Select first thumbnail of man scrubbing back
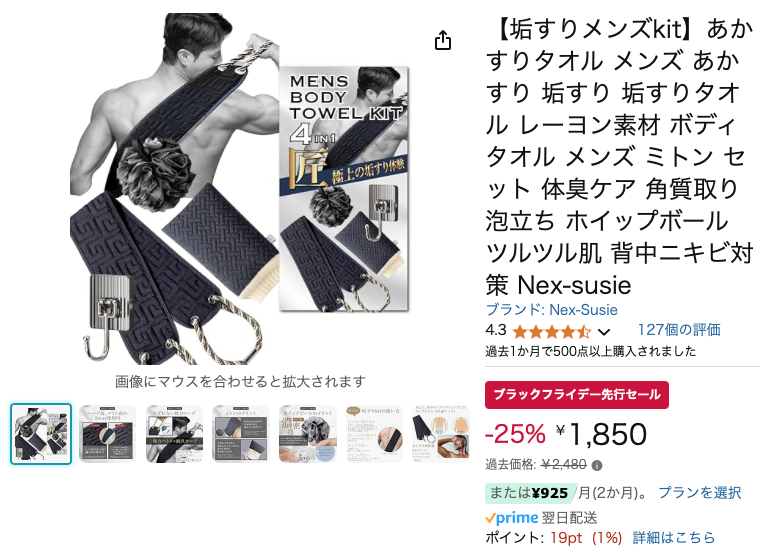The height and width of the screenshot is (552, 774). click(41, 434)
